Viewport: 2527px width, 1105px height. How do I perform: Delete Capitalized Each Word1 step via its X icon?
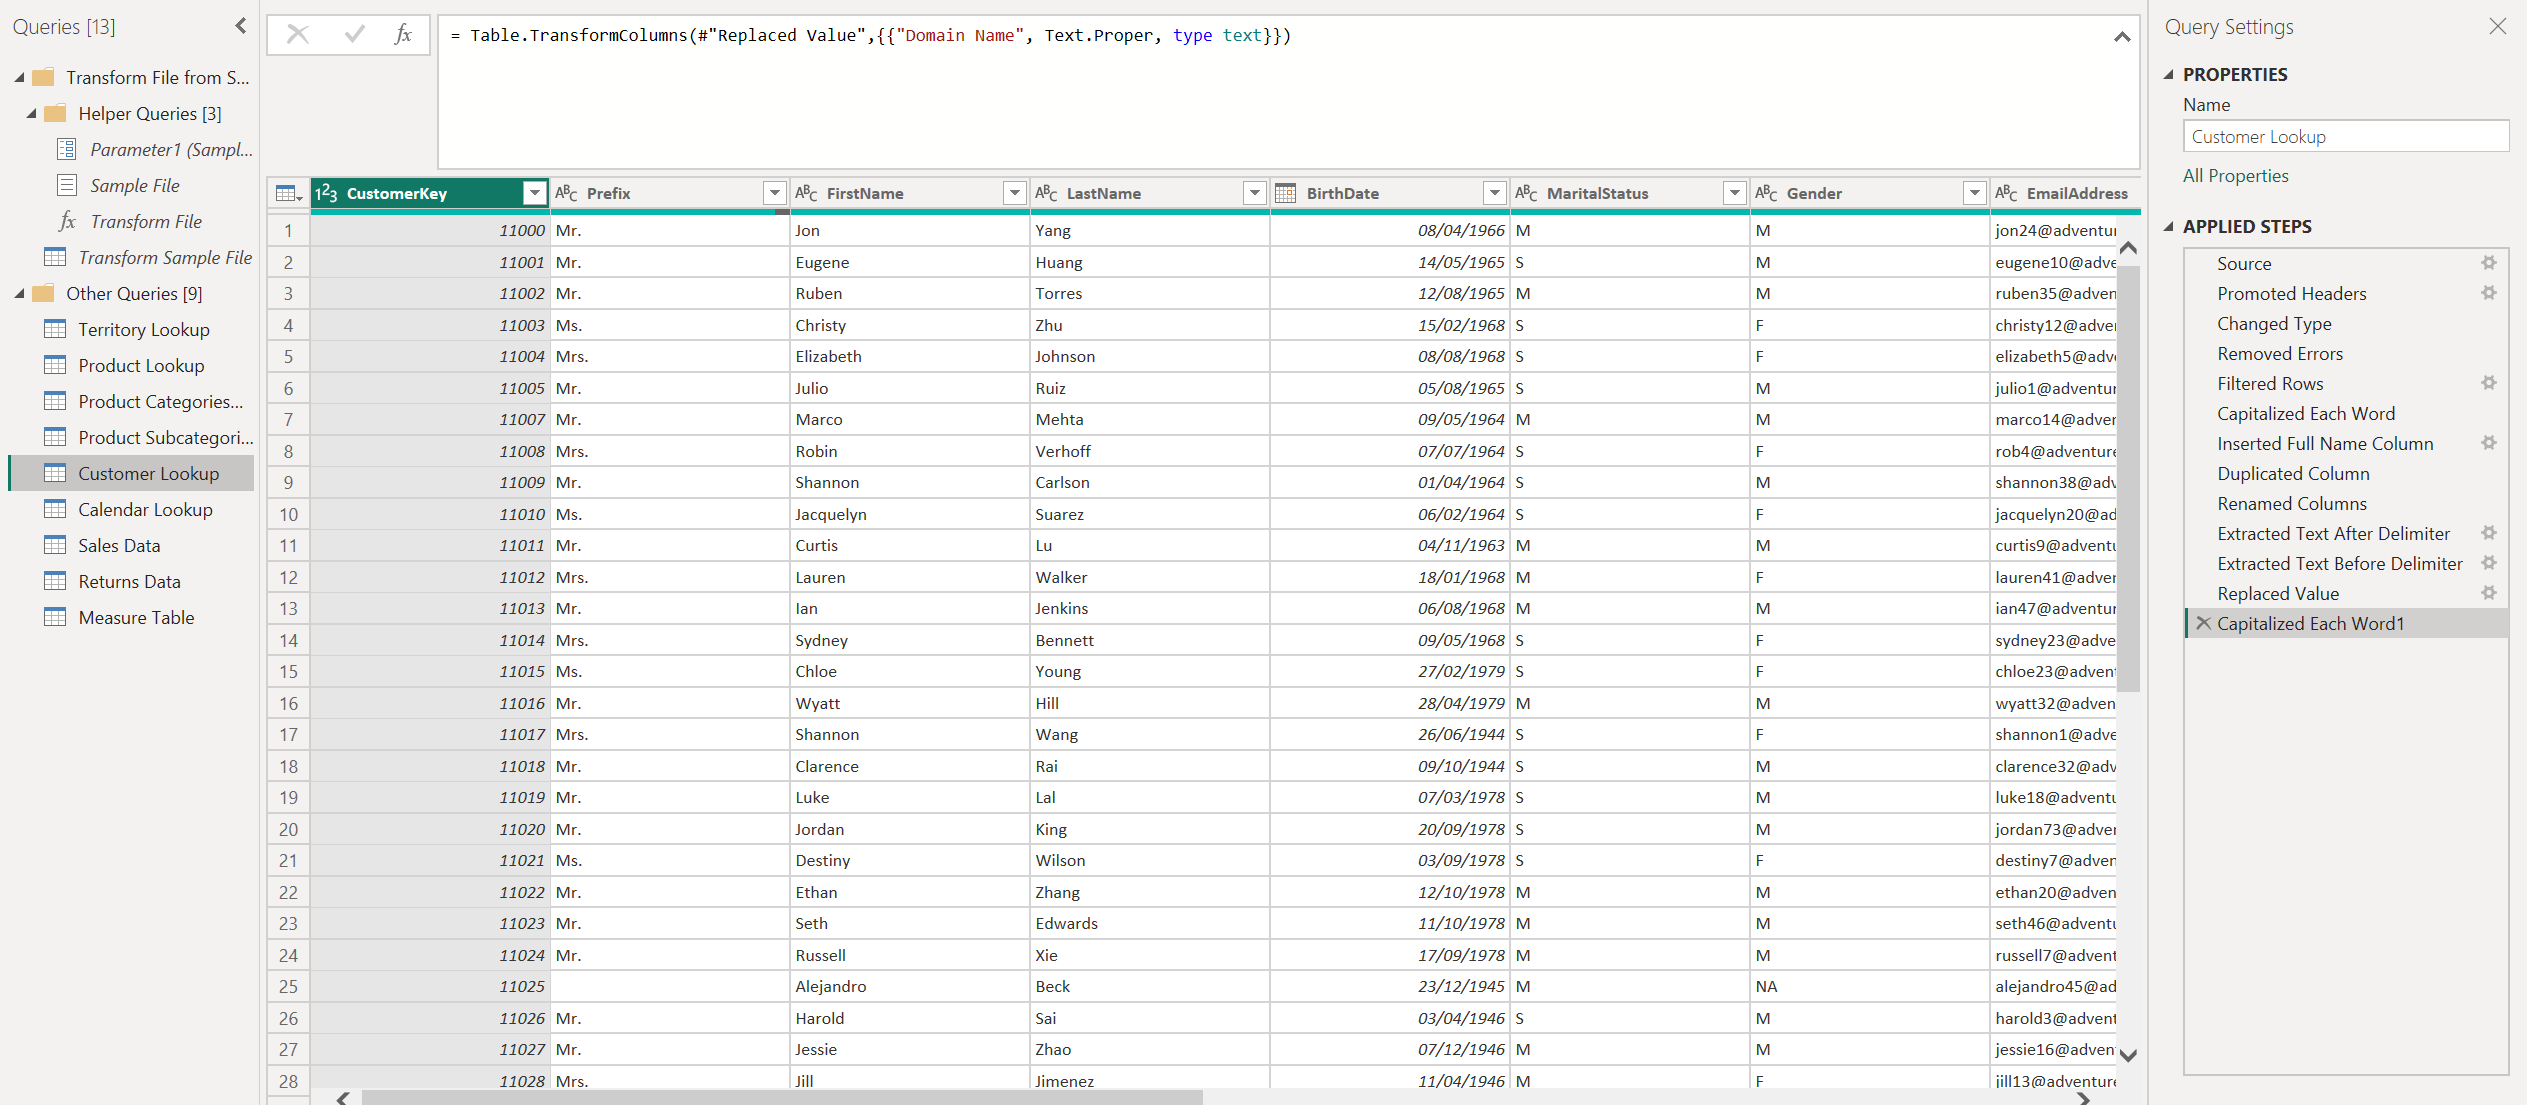(x=2204, y=622)
